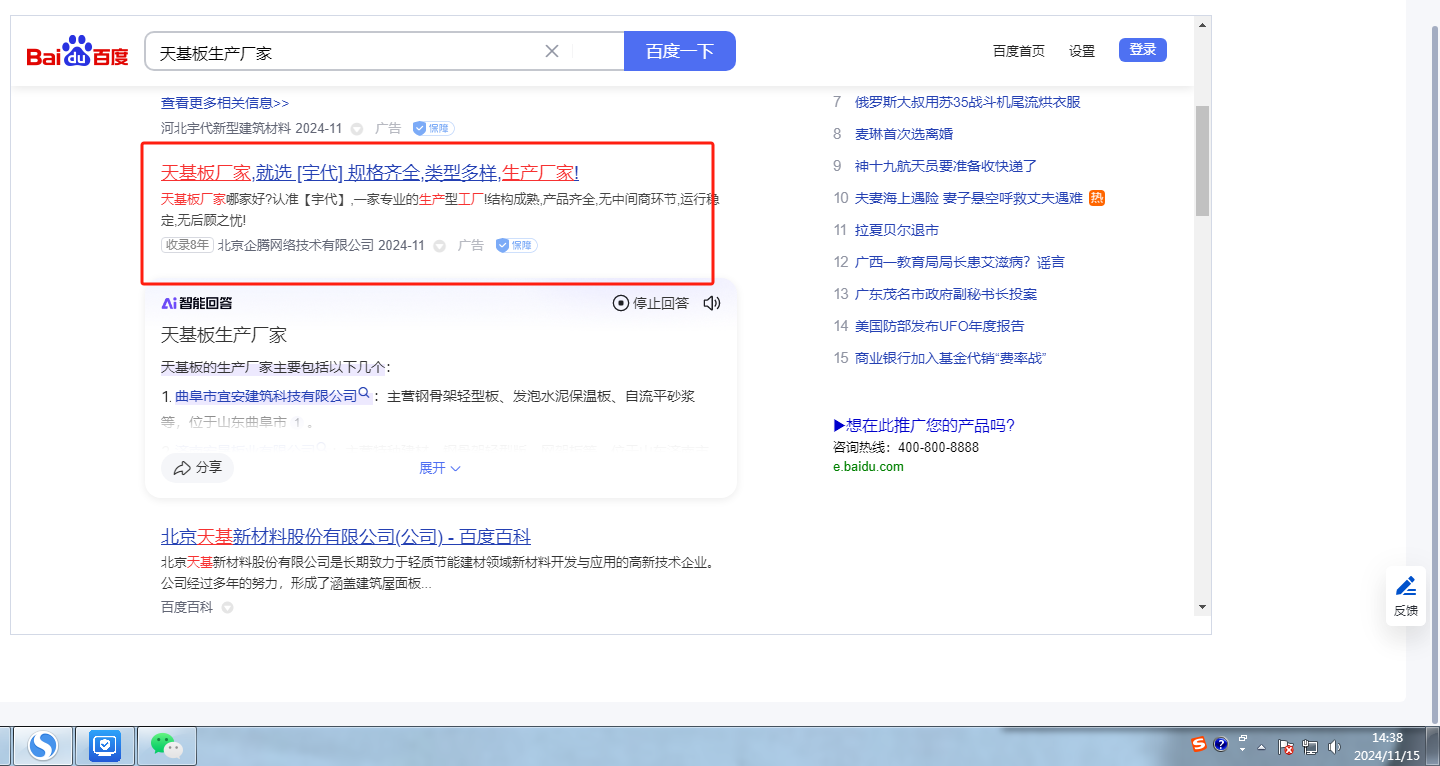Open WeChat from the taskbar

166,745
